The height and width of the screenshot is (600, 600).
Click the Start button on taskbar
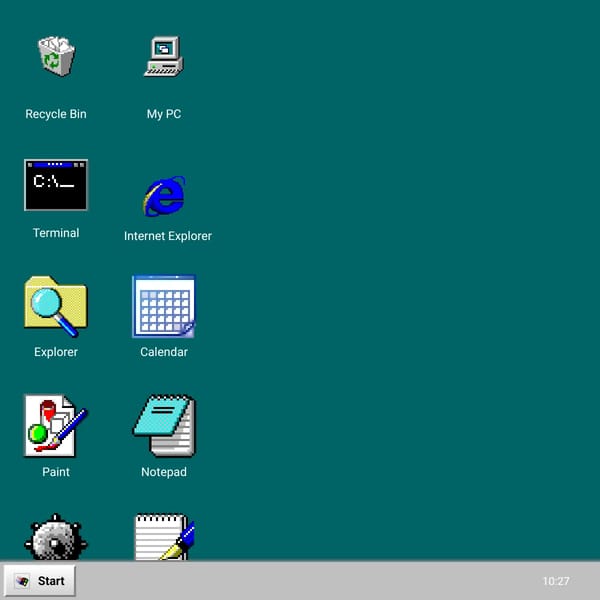[40, 581]
